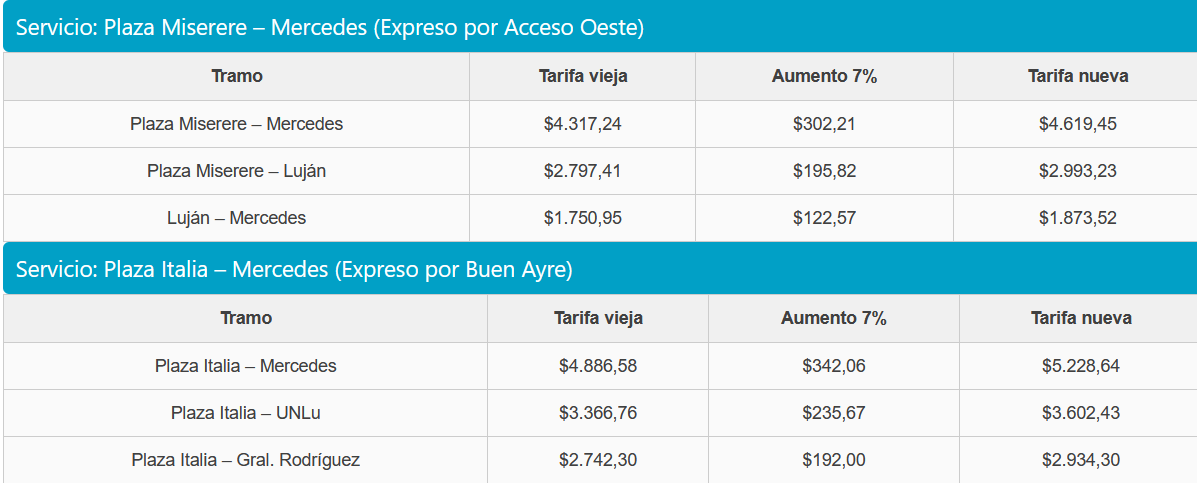Click the $342,06 increase cell
The image size is (1197, 483).
click(x=834, y=366)
